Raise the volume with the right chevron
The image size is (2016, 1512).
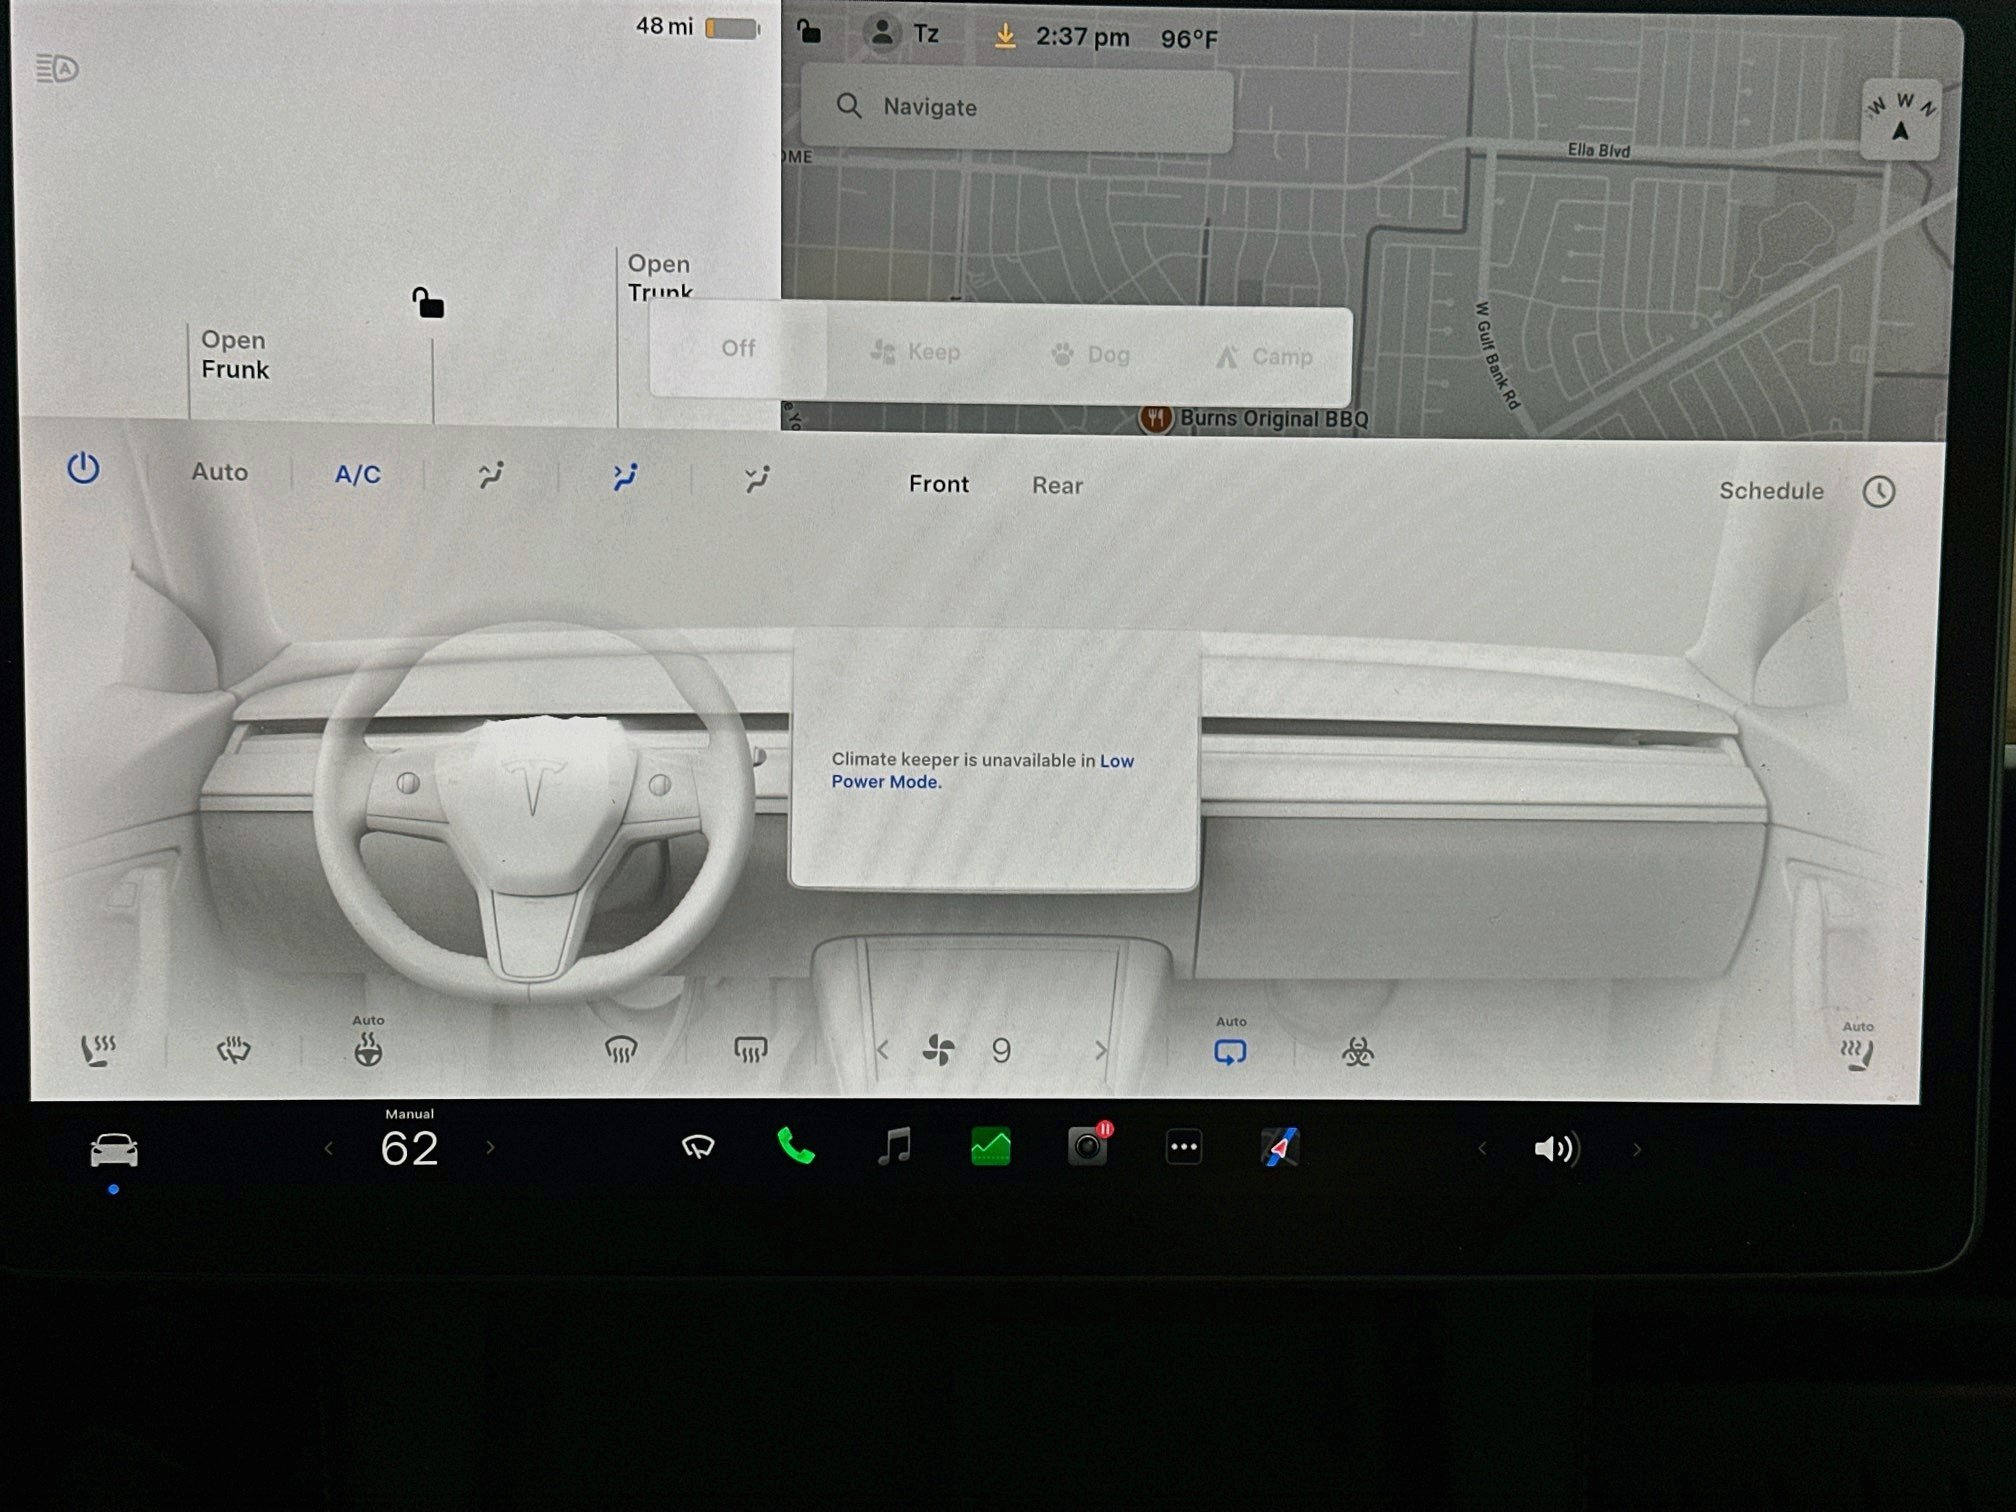[x=1637, y=1150]
